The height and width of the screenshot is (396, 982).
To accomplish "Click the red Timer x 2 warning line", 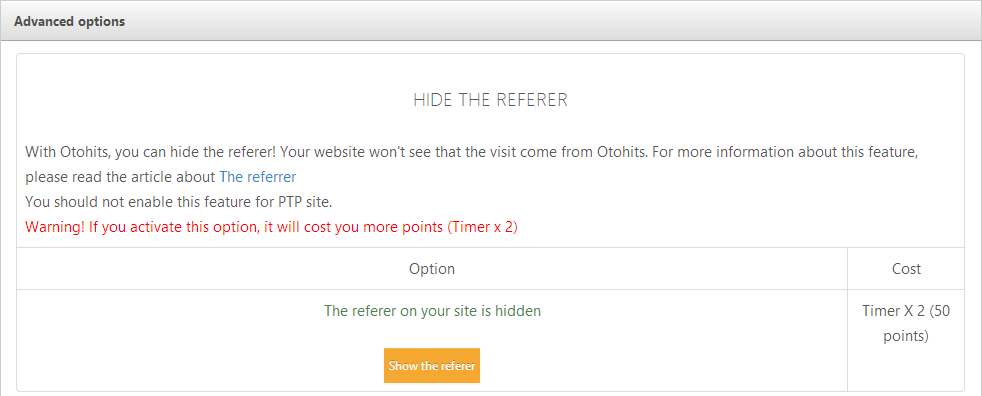I will pyautogui.click(x=271, y=227).
